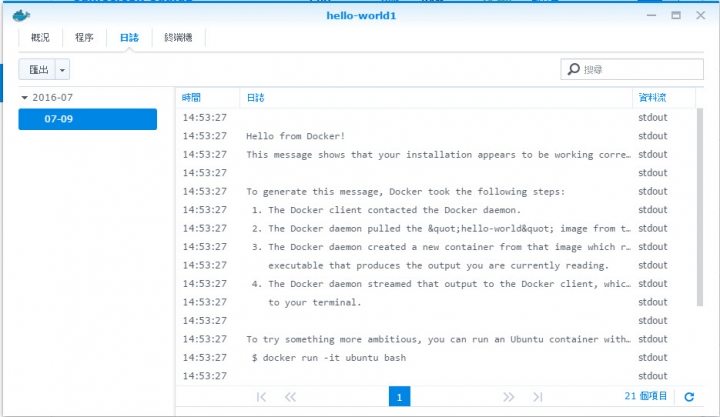
Task: Select the 'Hello from Docker!' log row
Action: 436,136
